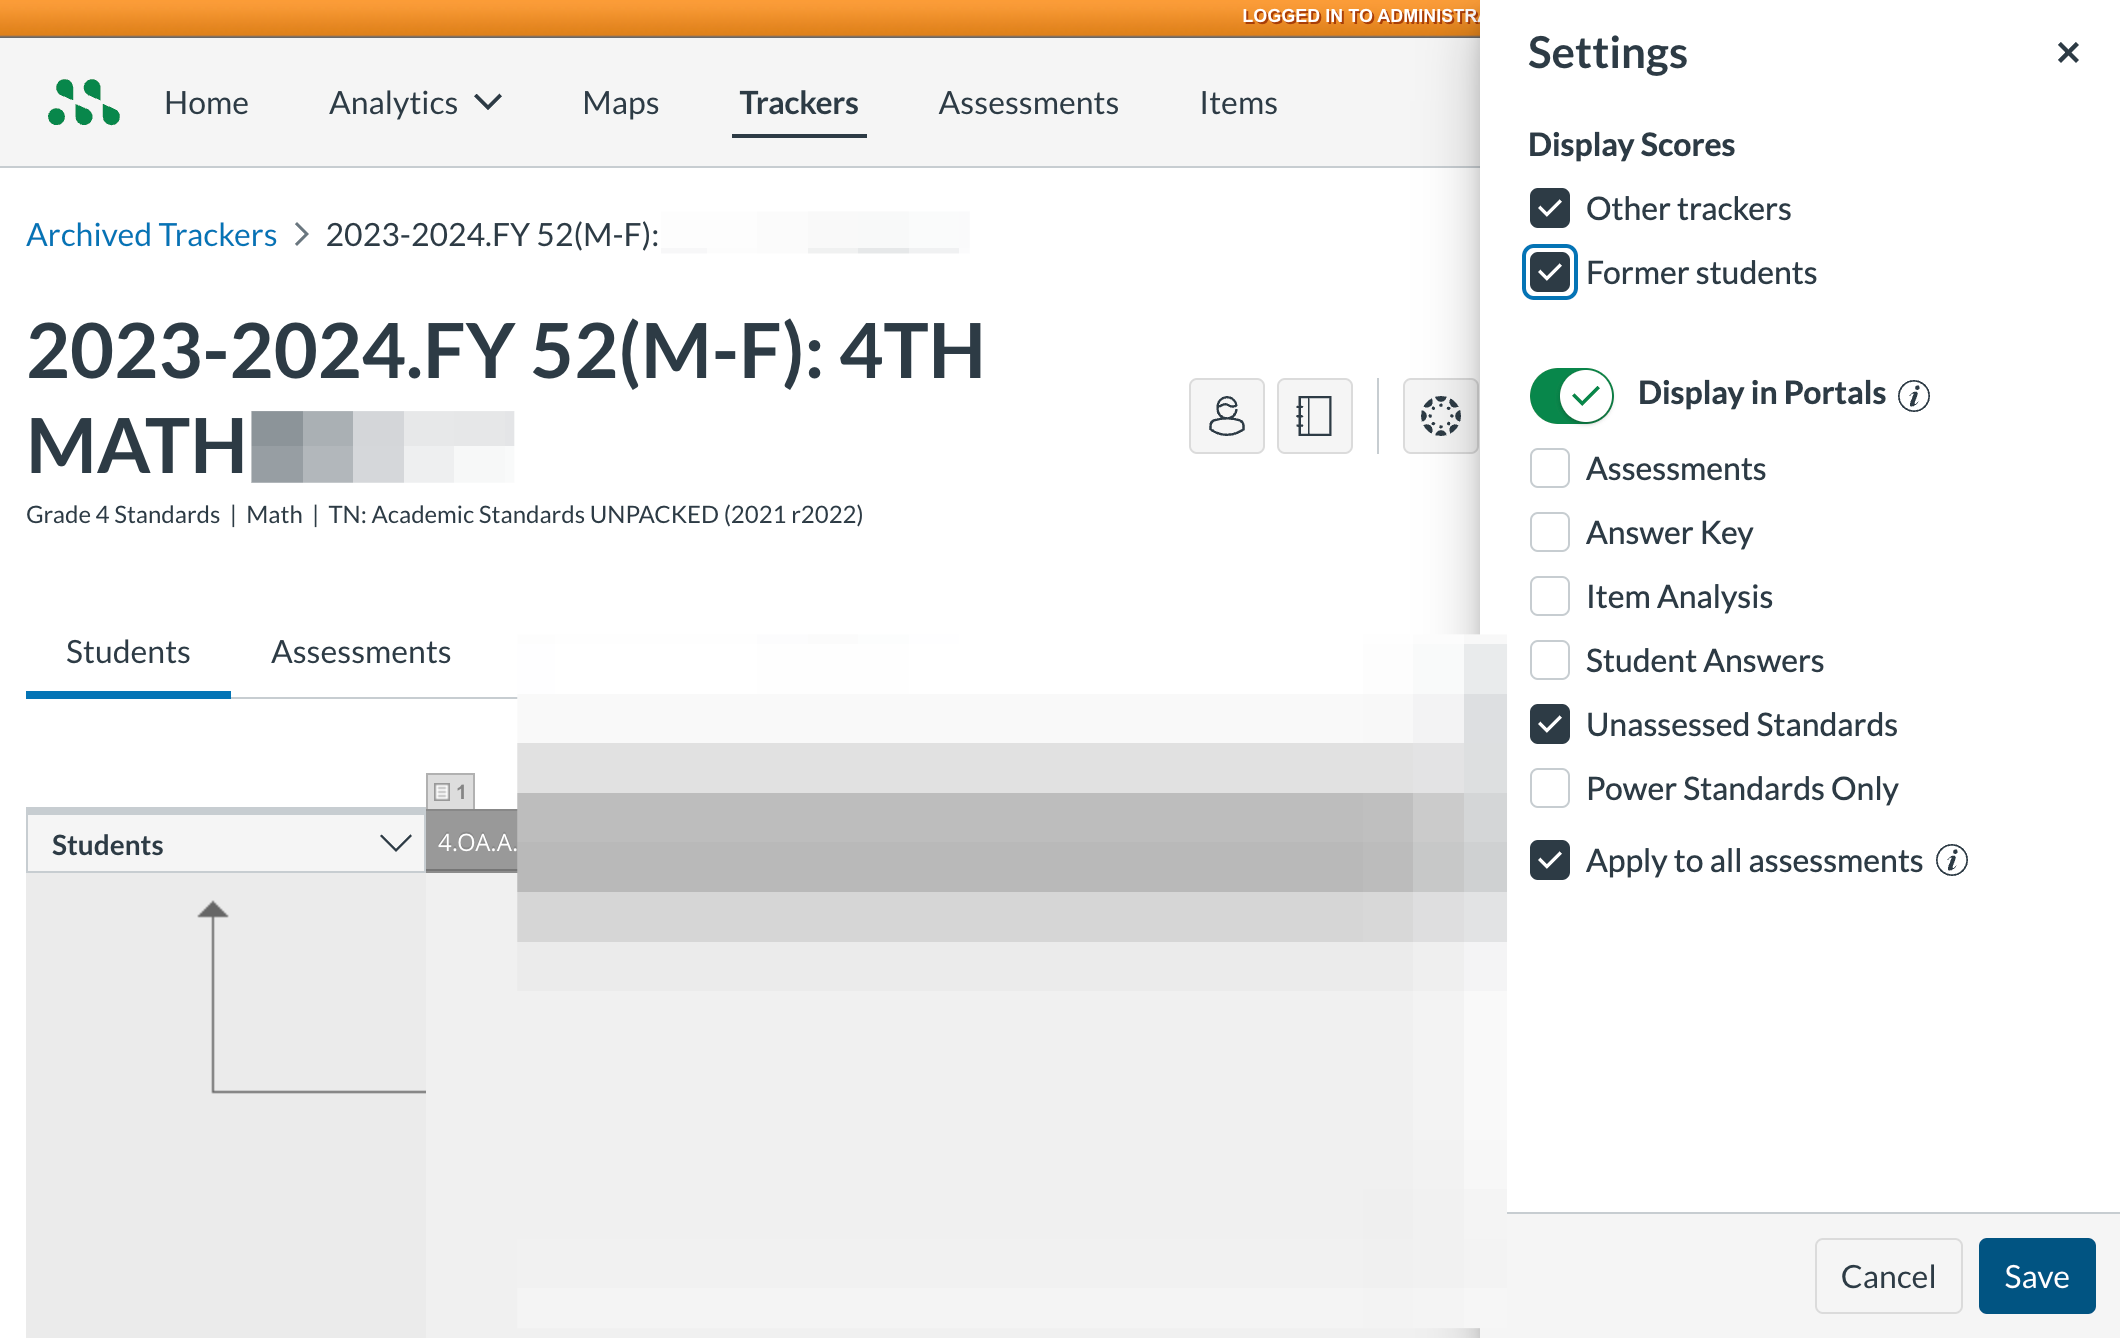Uncheck the Former students checkbox
This screenshot has height=1338, width=2120.
click(x=1549, y=272)
